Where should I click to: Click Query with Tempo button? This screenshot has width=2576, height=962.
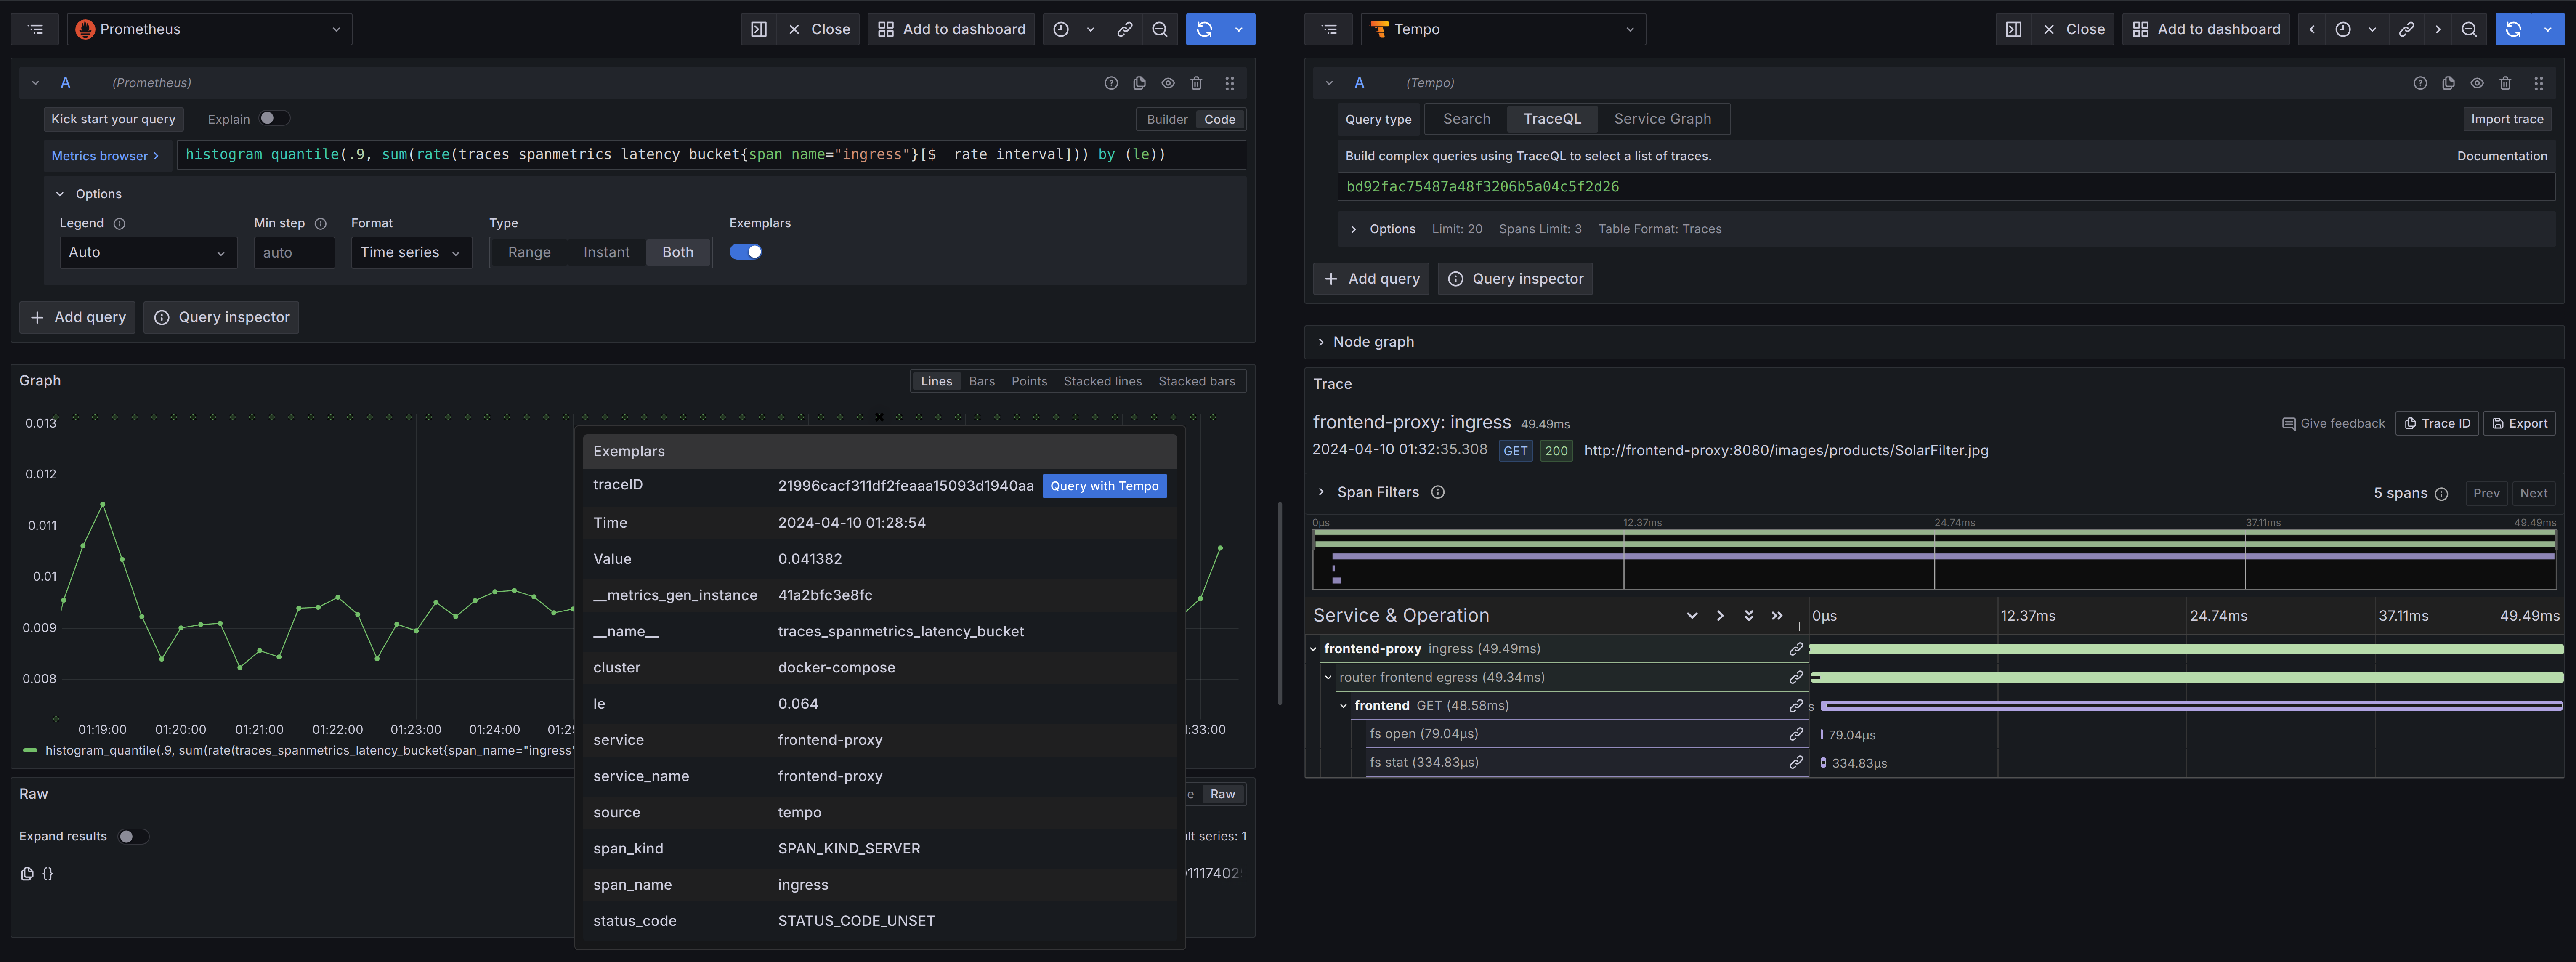pos(1104,486)
